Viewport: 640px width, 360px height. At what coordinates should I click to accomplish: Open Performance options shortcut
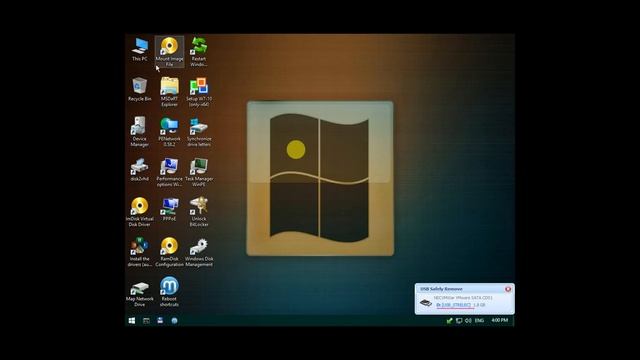pyautogui.click(x=169, y=172)
